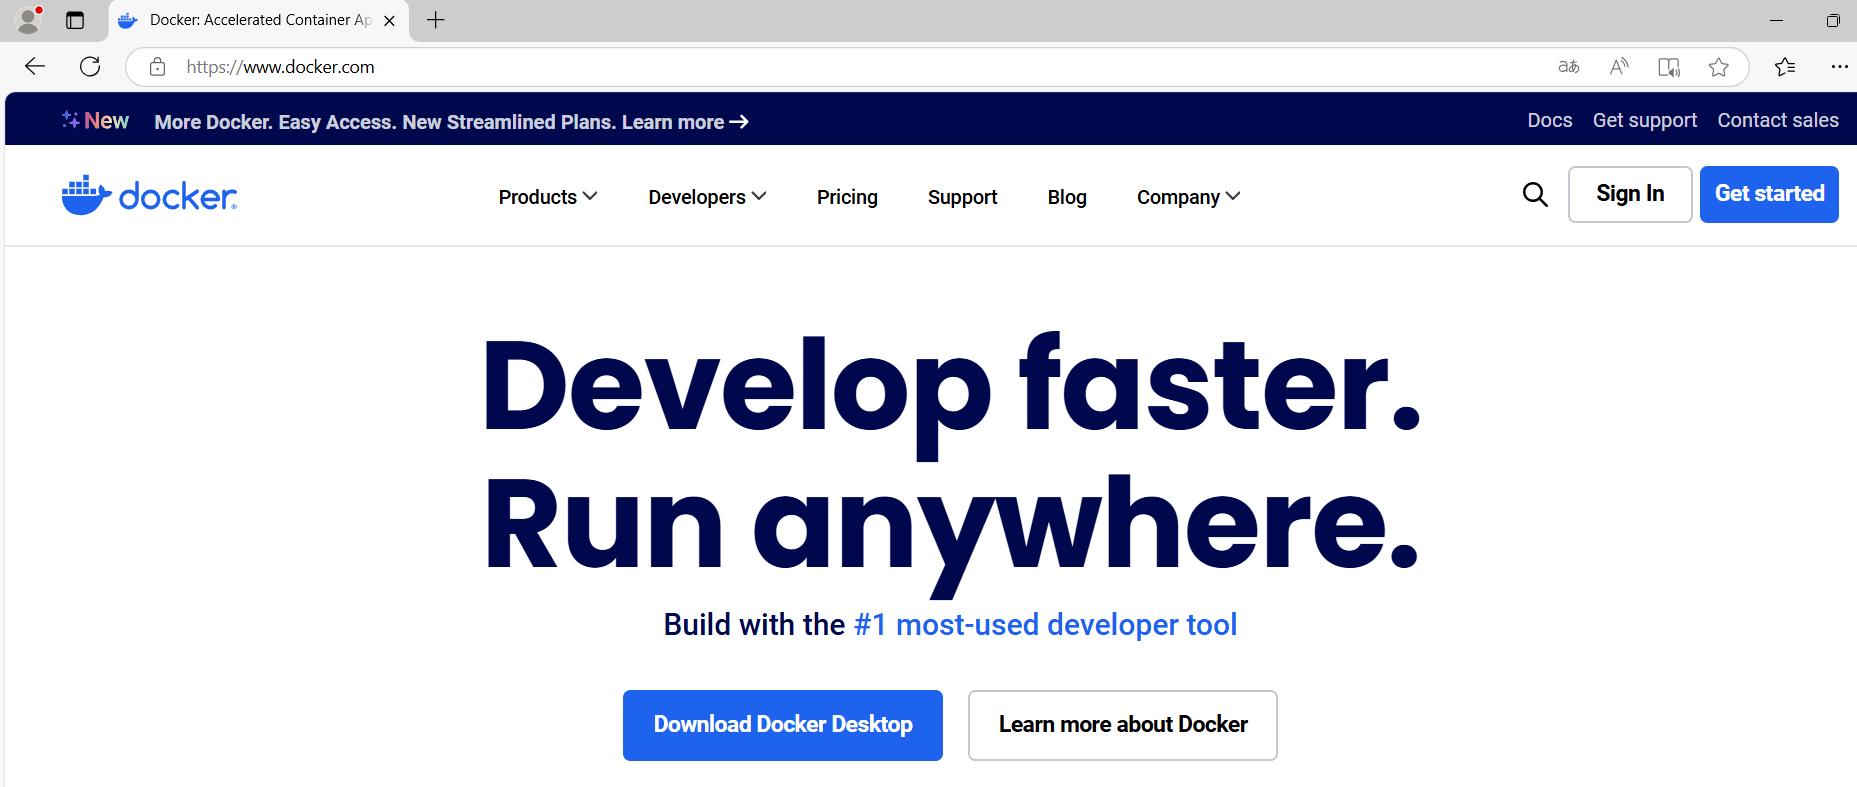
Task: Activate the read aloud icon
Action: pyautogui.click(x=1619, y=67)
